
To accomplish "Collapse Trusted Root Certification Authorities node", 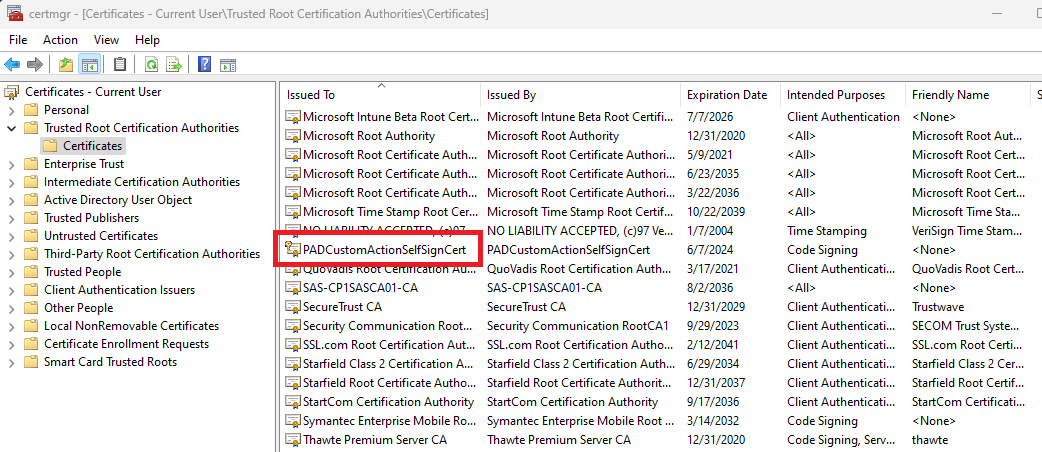I will click(11, 128).
